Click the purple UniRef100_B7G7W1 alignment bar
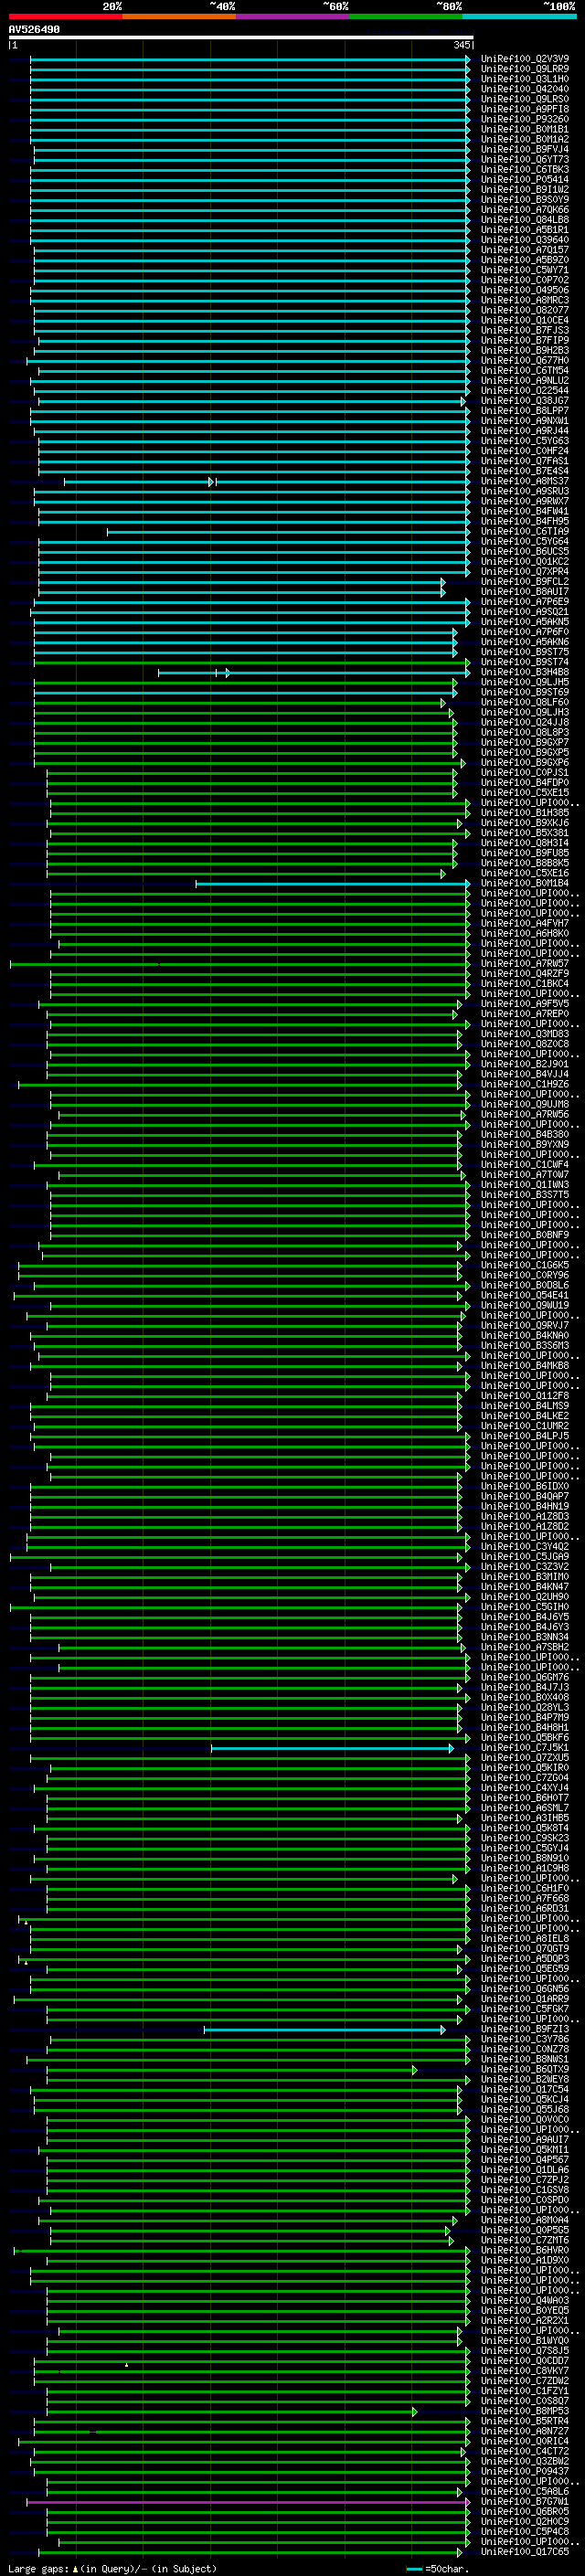 (x=248, y=2502)
